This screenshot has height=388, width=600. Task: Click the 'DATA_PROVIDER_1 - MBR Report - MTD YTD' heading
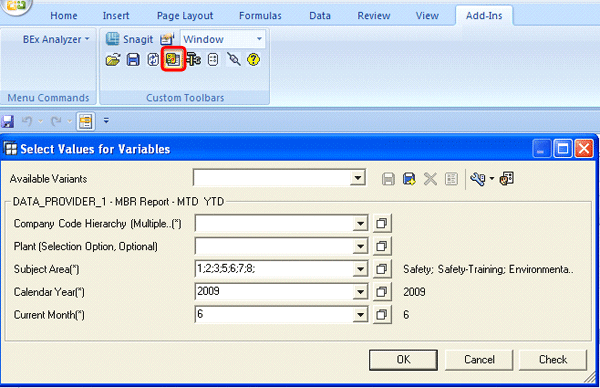119,202
